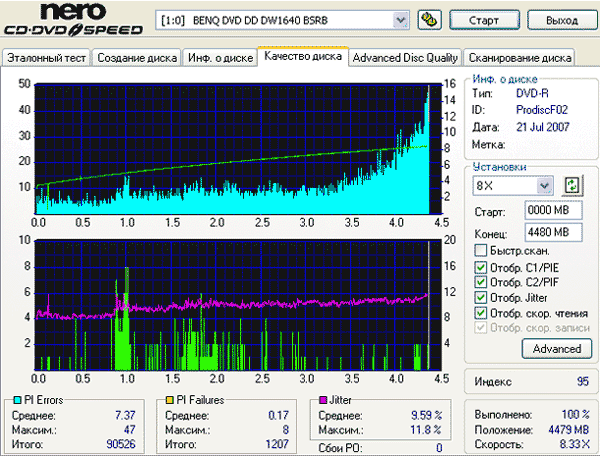
Task: Toggle Отобр. C2/PIF checkbox
Action: point(480,282)
